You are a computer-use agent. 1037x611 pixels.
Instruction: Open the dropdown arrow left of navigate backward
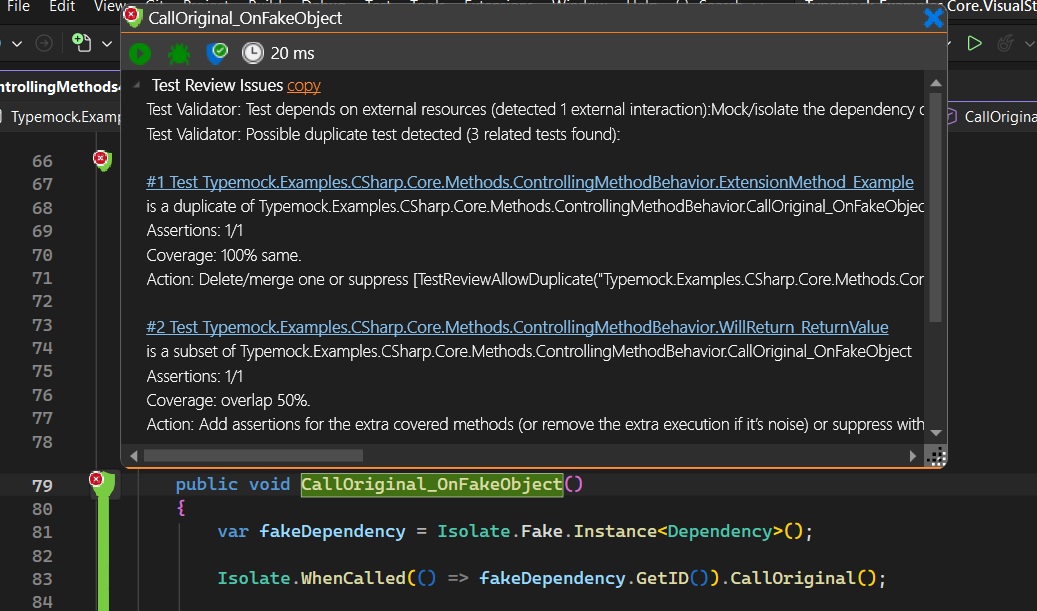(x=17, y=44)
